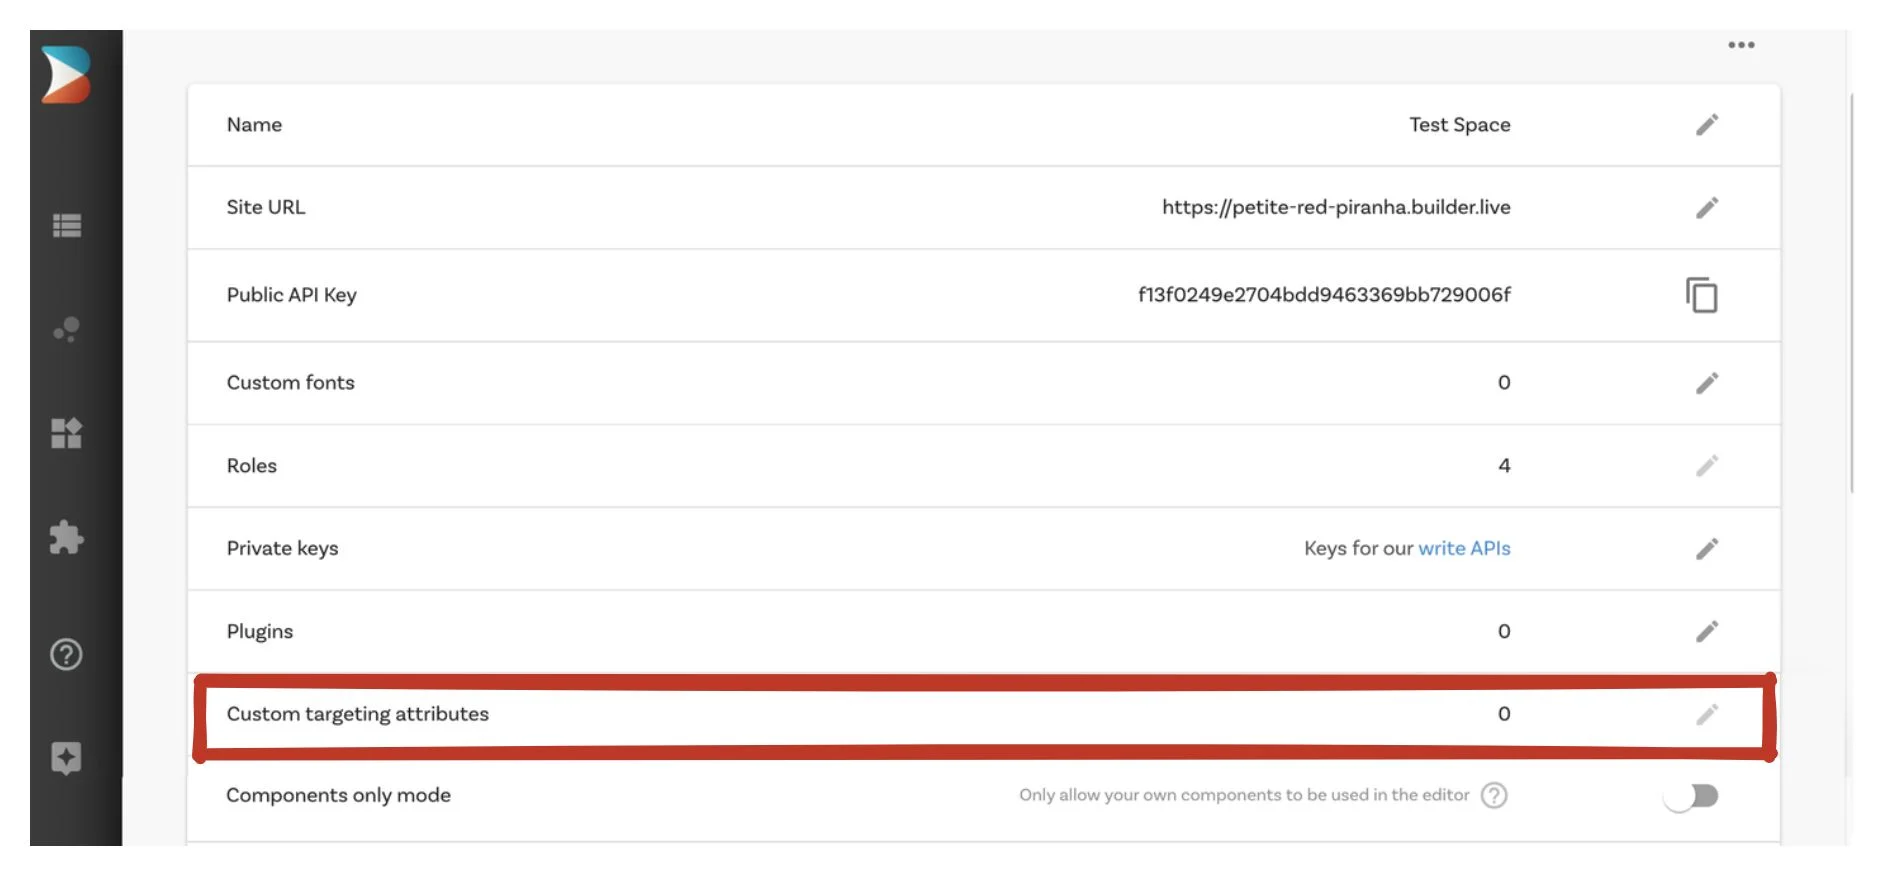Open the insights dots sidebar icon
This screenshot has height=876, width=1884.
(x=67, y=330)
